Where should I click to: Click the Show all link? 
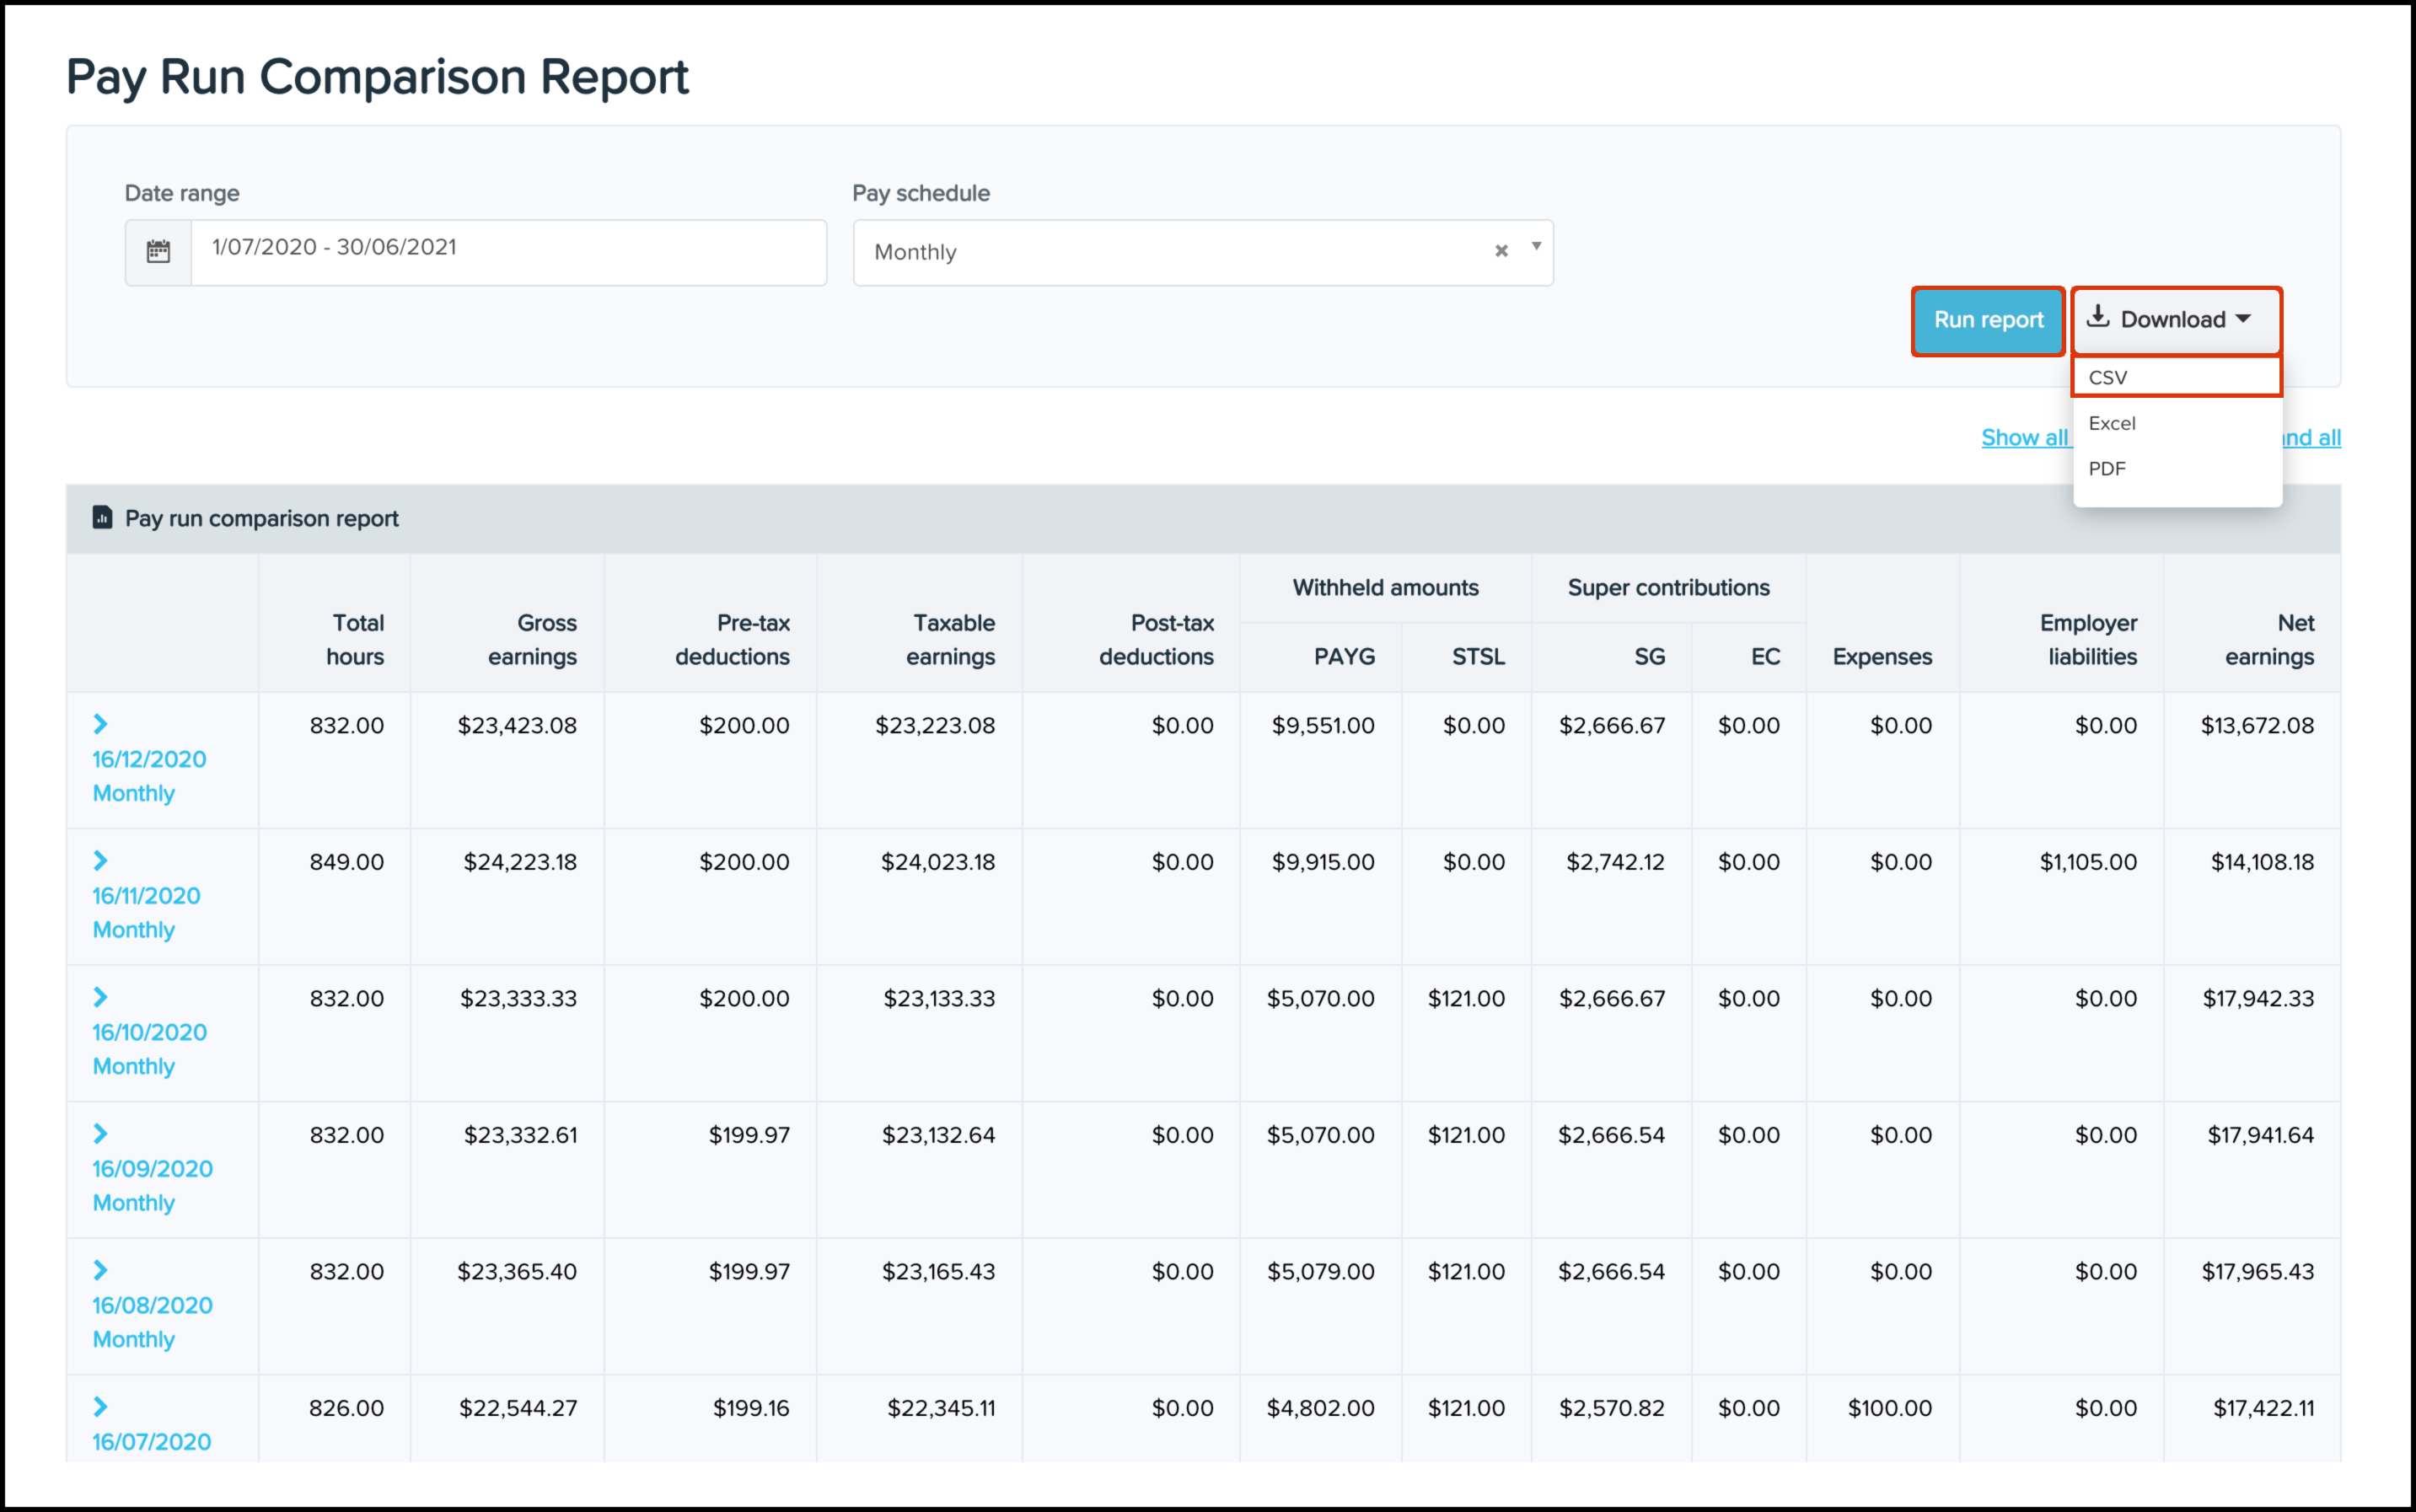pos(2024,437)
